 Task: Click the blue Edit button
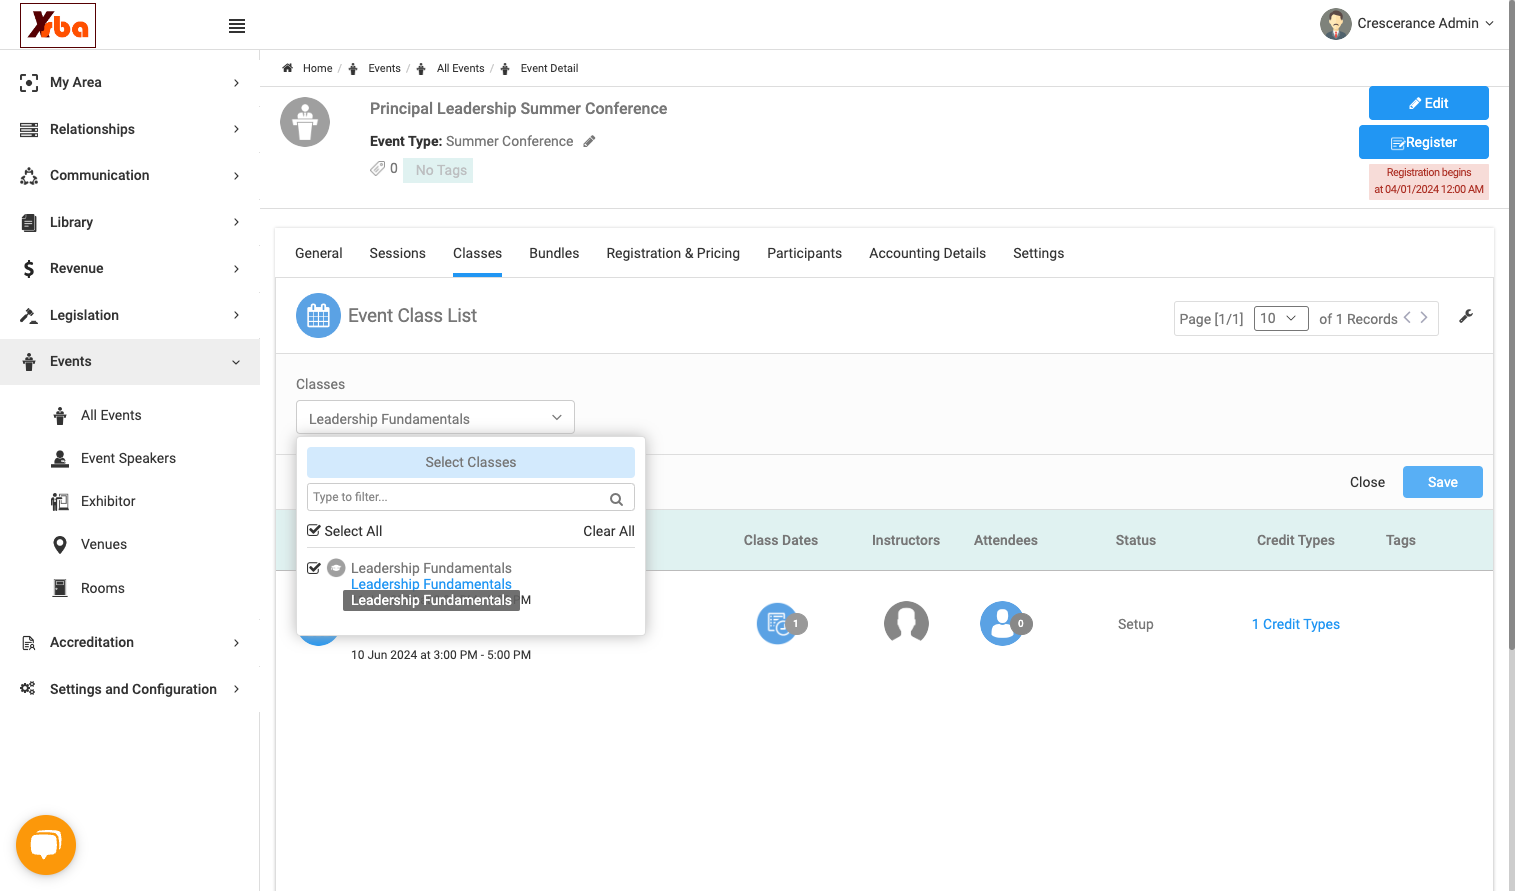(1428, 103)
